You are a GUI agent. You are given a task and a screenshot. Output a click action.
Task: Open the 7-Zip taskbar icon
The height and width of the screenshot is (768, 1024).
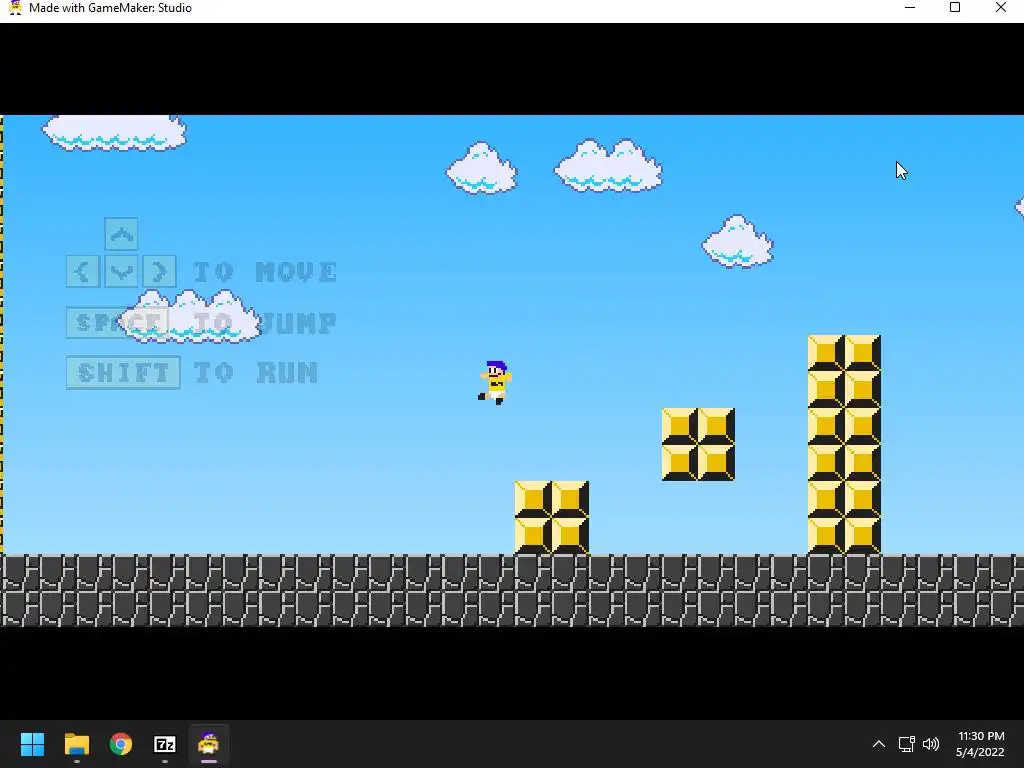[165, 744]
